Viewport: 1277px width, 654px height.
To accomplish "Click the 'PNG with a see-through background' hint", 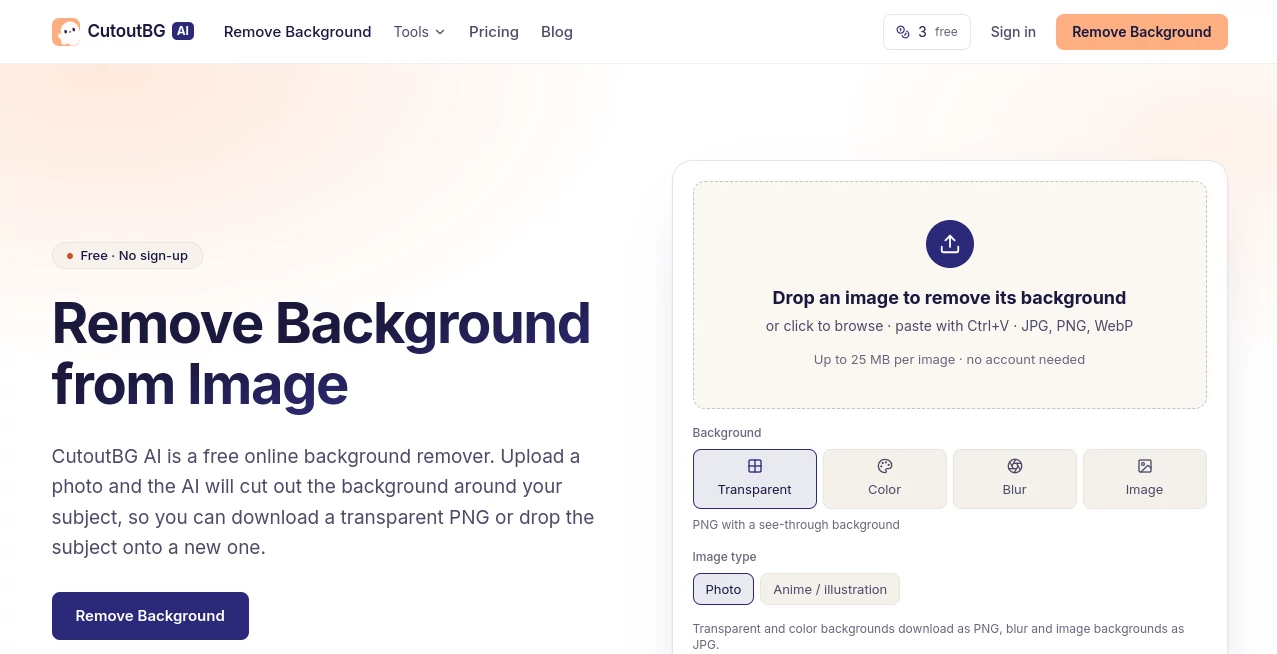I will pyautogui.click(x=796, y=525).
